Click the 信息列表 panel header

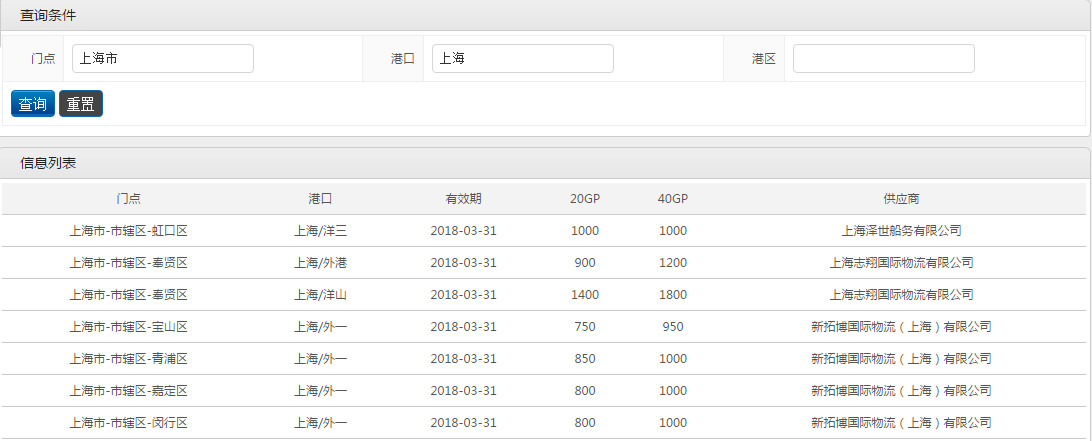[546, 163]
